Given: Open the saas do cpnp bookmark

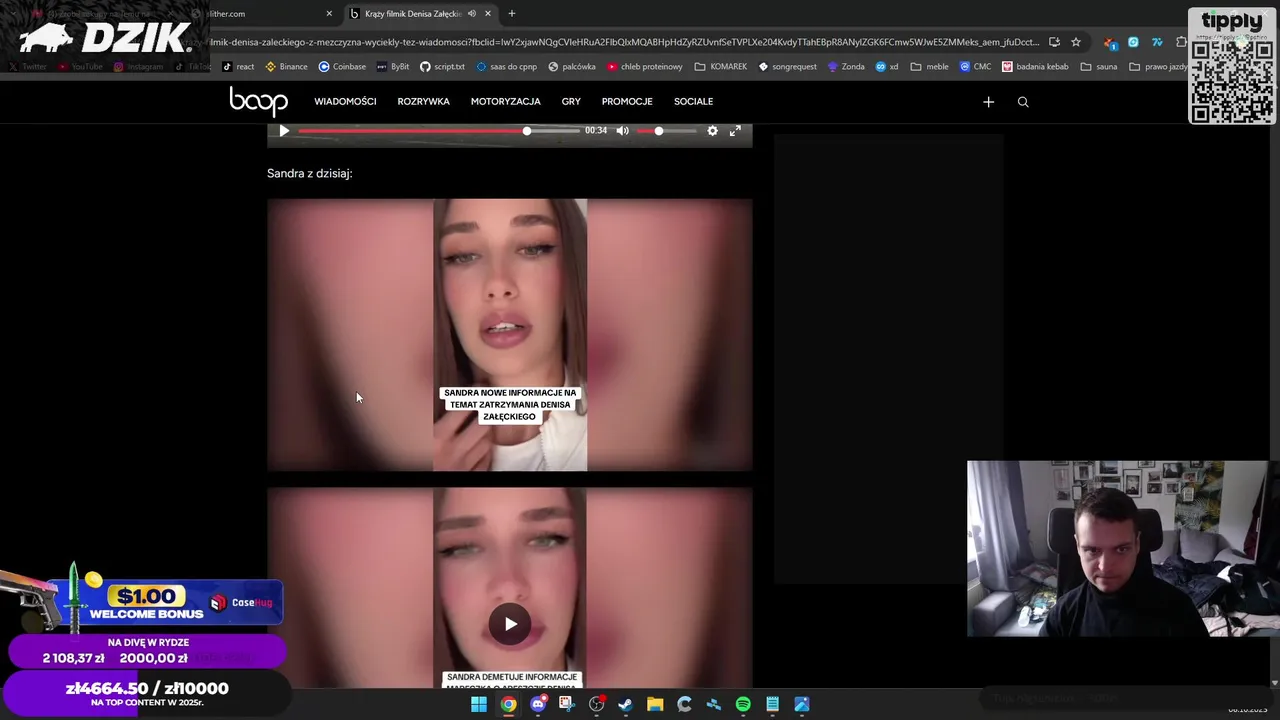Looking at the screenshot, I should pos(507,67).
